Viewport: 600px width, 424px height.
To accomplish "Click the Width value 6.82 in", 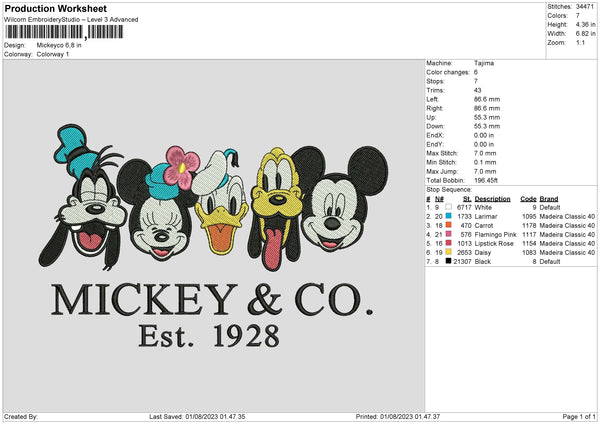I will (x=585, y=34).
